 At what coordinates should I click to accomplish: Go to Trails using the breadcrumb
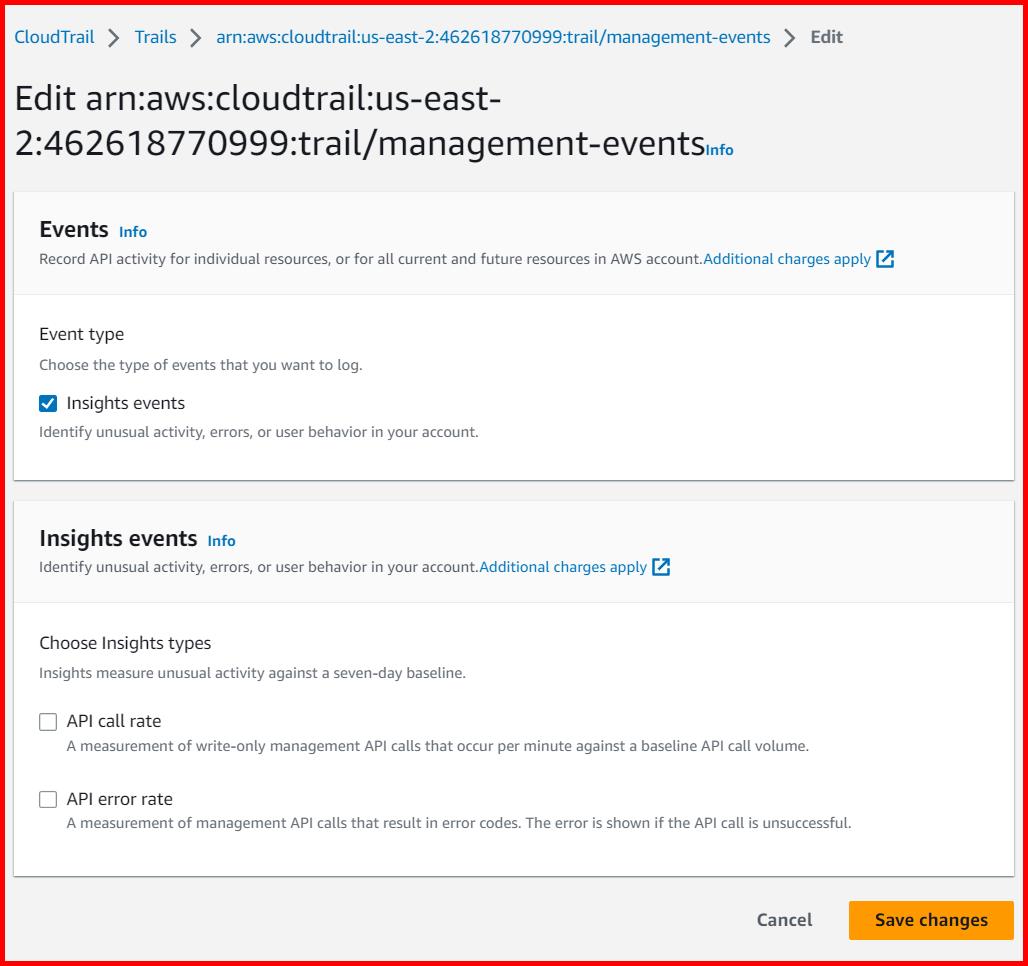[155, 36]
